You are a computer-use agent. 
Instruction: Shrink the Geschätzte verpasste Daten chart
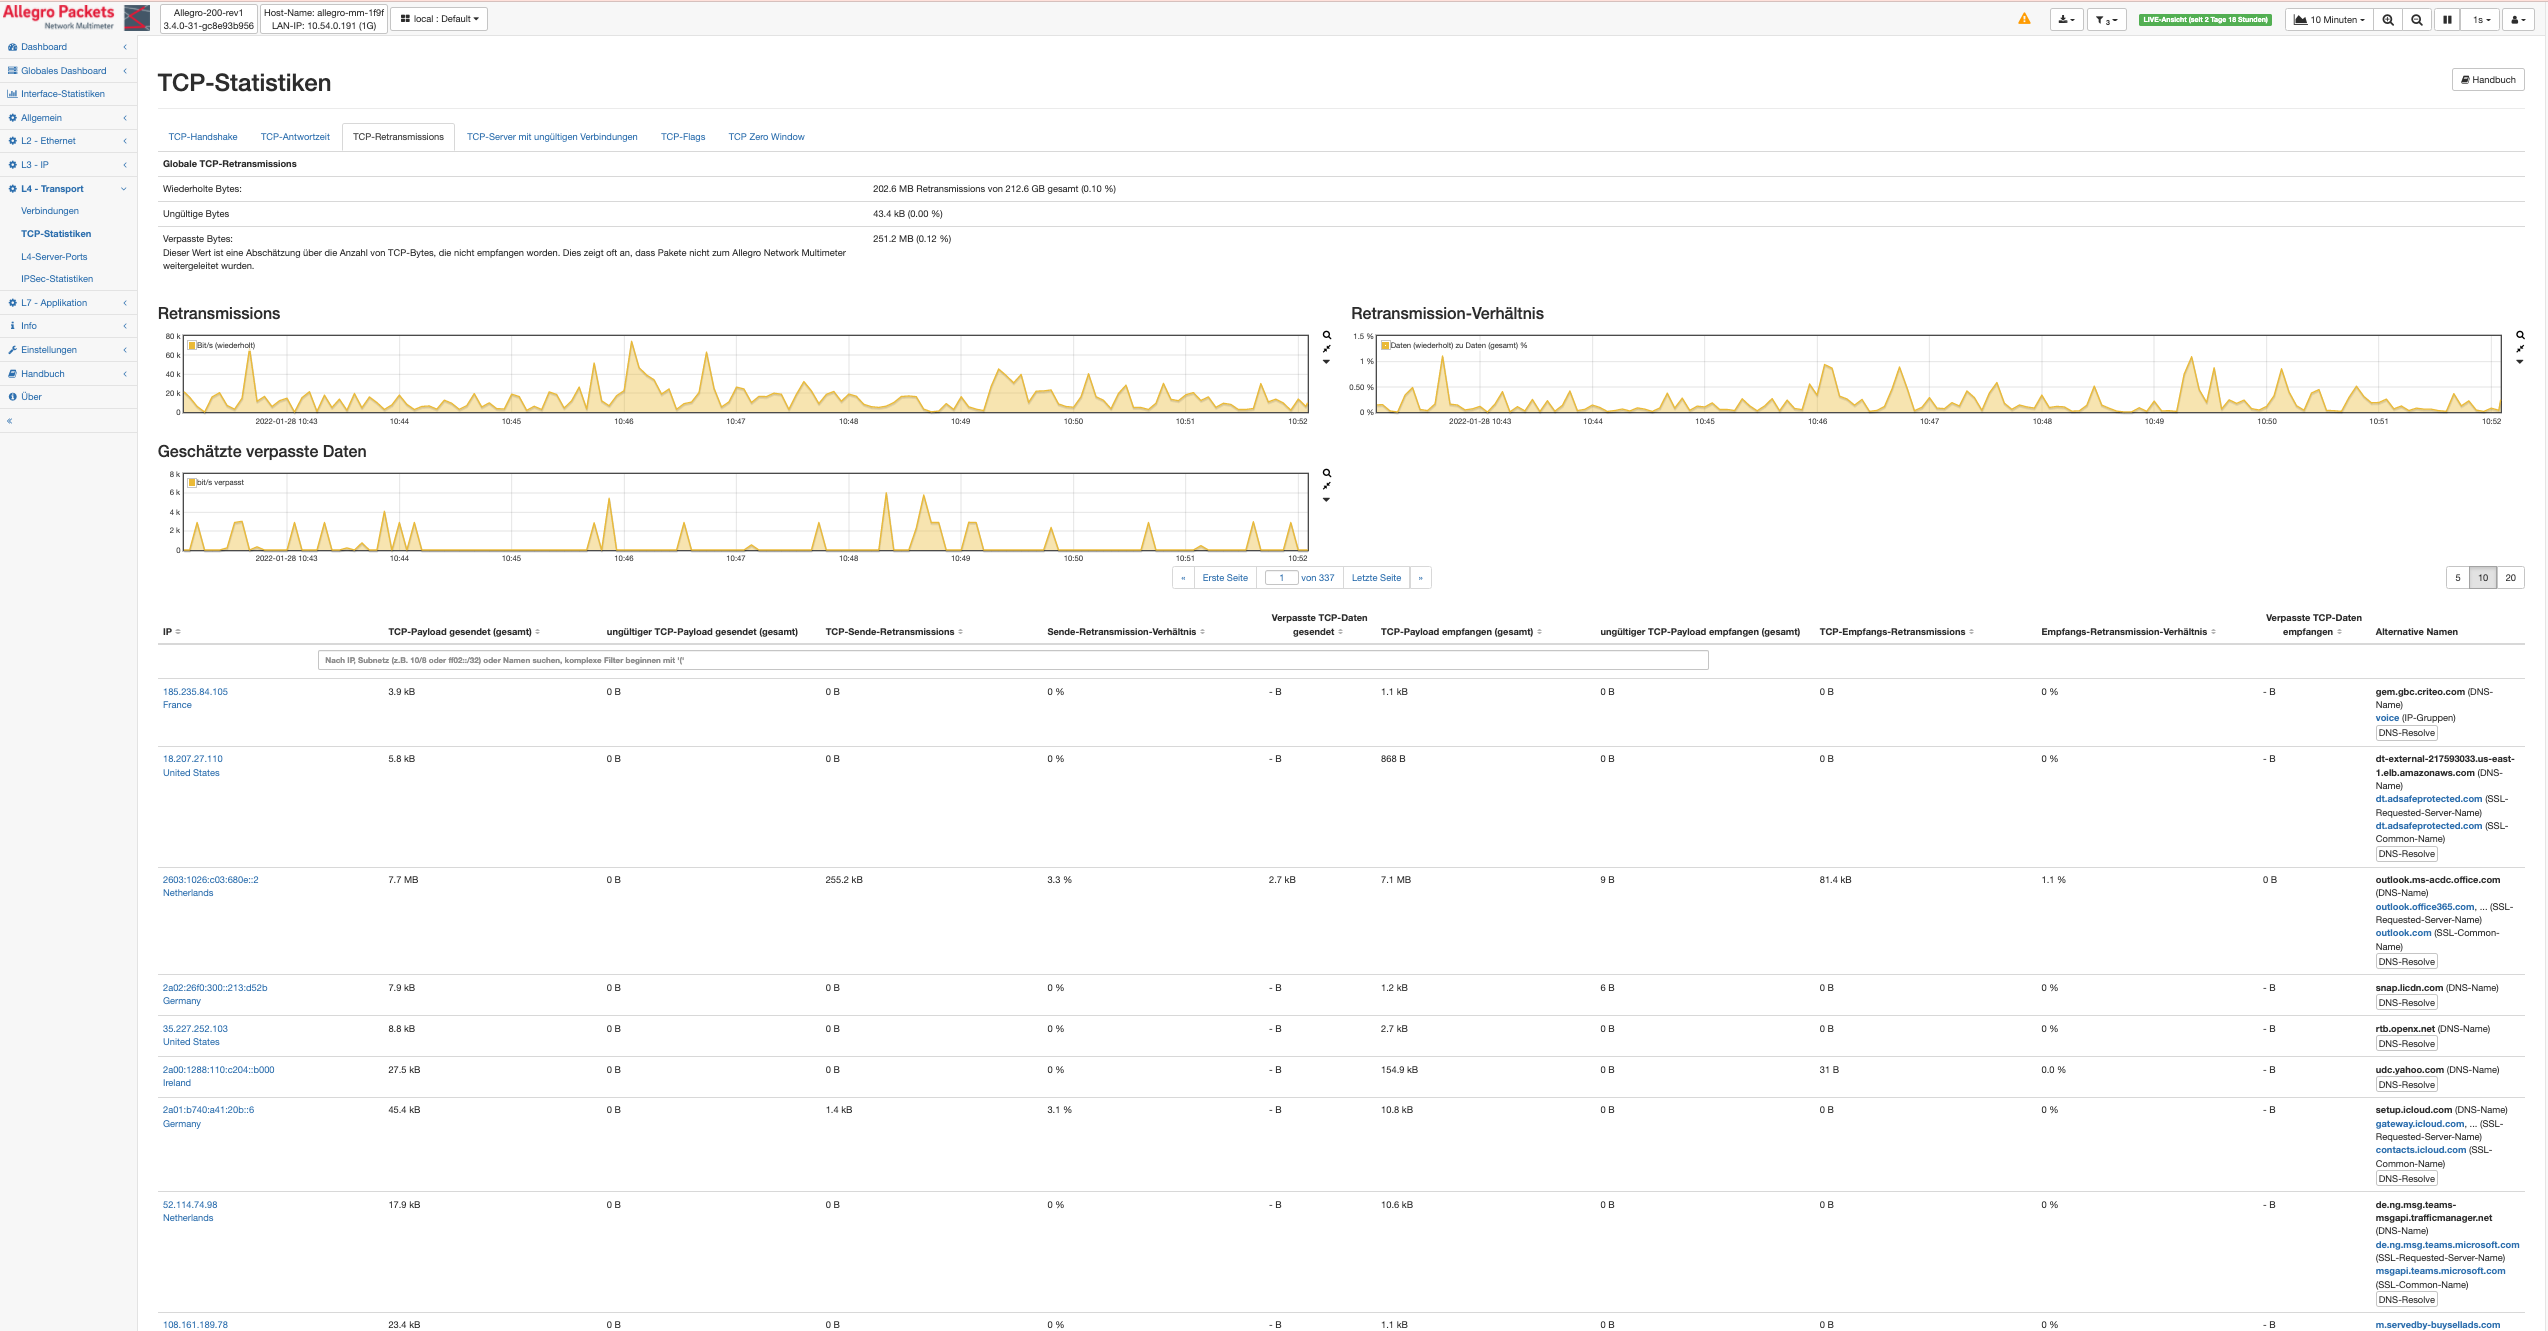1327,485
